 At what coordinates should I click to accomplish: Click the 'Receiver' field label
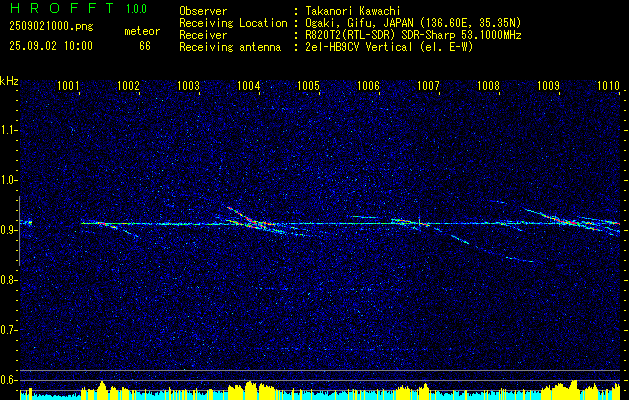203,35
